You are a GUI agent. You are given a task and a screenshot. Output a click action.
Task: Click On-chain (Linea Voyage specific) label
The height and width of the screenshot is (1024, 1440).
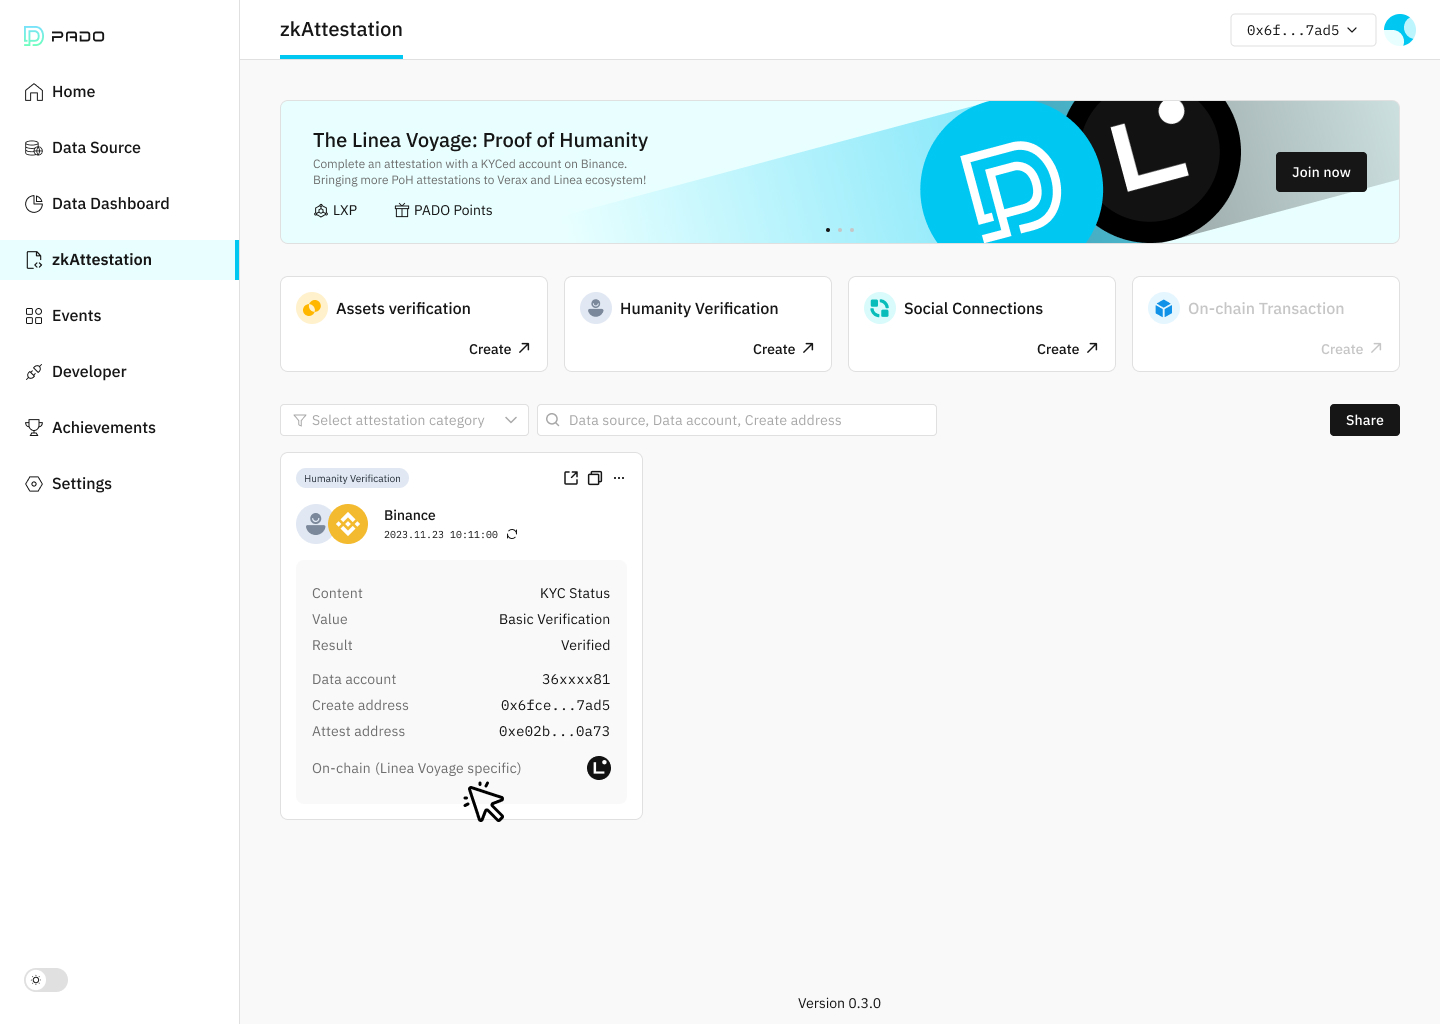point(416,768)
